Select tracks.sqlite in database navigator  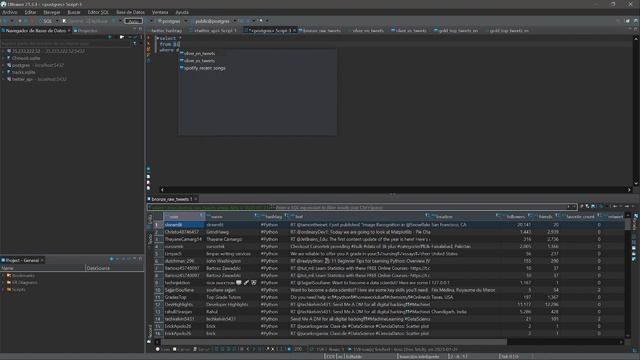23,72
